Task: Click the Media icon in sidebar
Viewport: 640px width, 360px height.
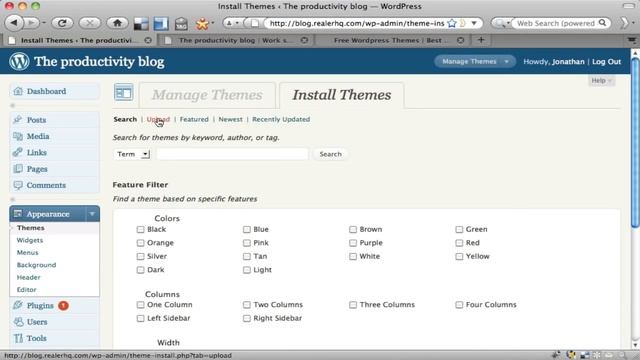Action: point(18,136)
